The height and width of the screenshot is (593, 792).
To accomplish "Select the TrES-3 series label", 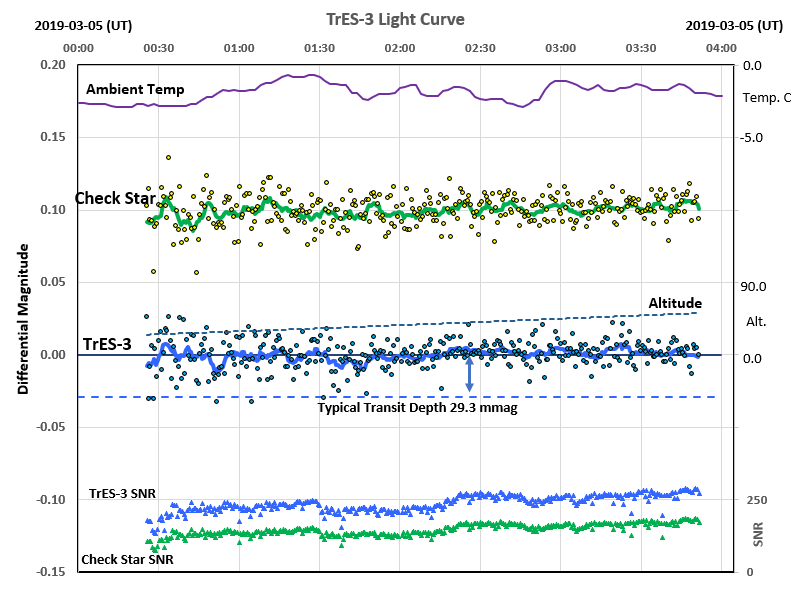I will tap(107, 344).
